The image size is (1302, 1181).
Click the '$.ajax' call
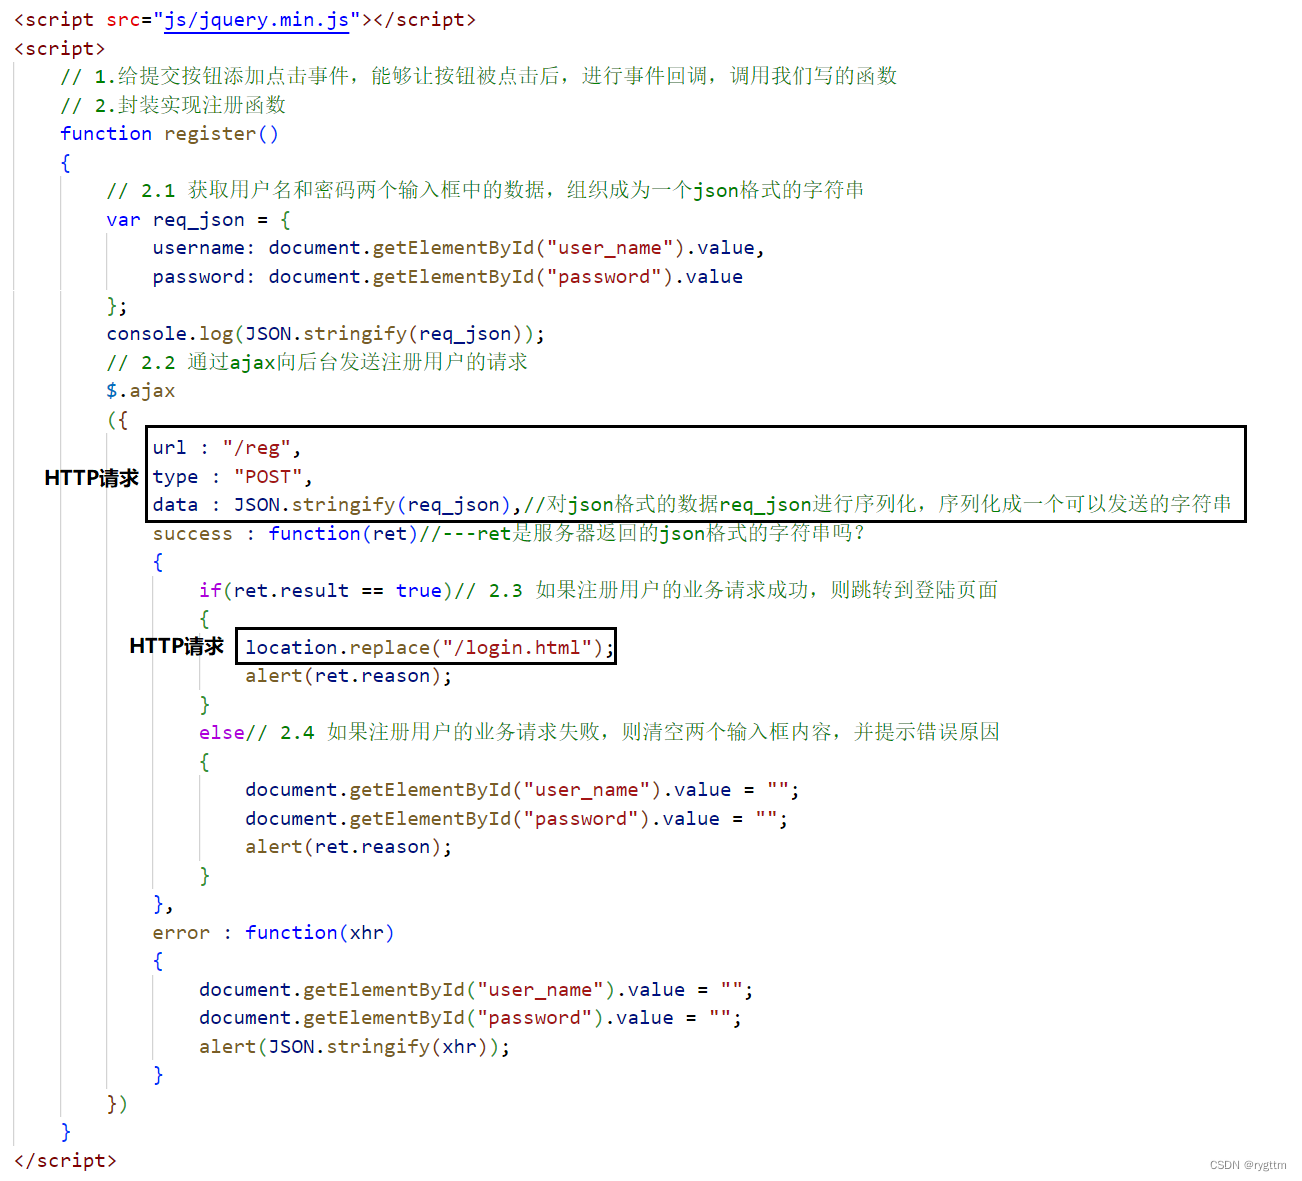point(141,390)
